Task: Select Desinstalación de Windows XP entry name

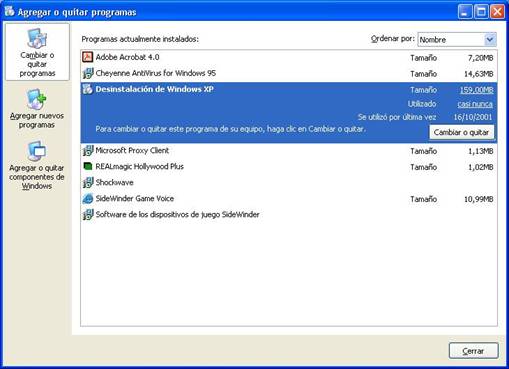Action: (154, 89)
